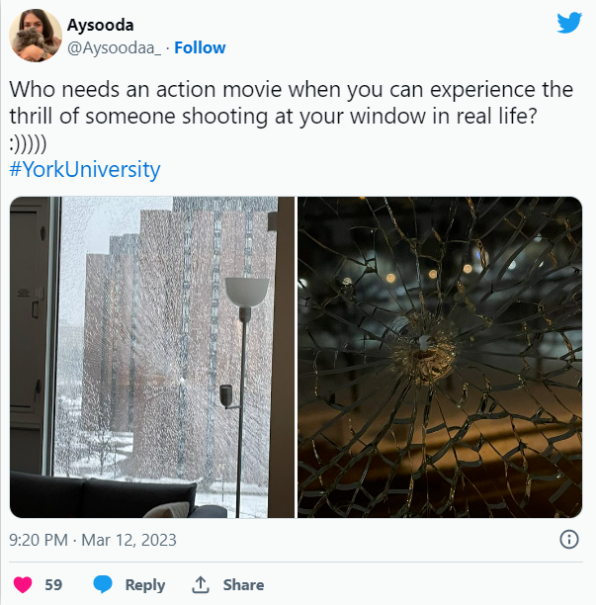This screenshot has height=605, width=596.
Task: Open the Aysooda display name
Action: 100,25
